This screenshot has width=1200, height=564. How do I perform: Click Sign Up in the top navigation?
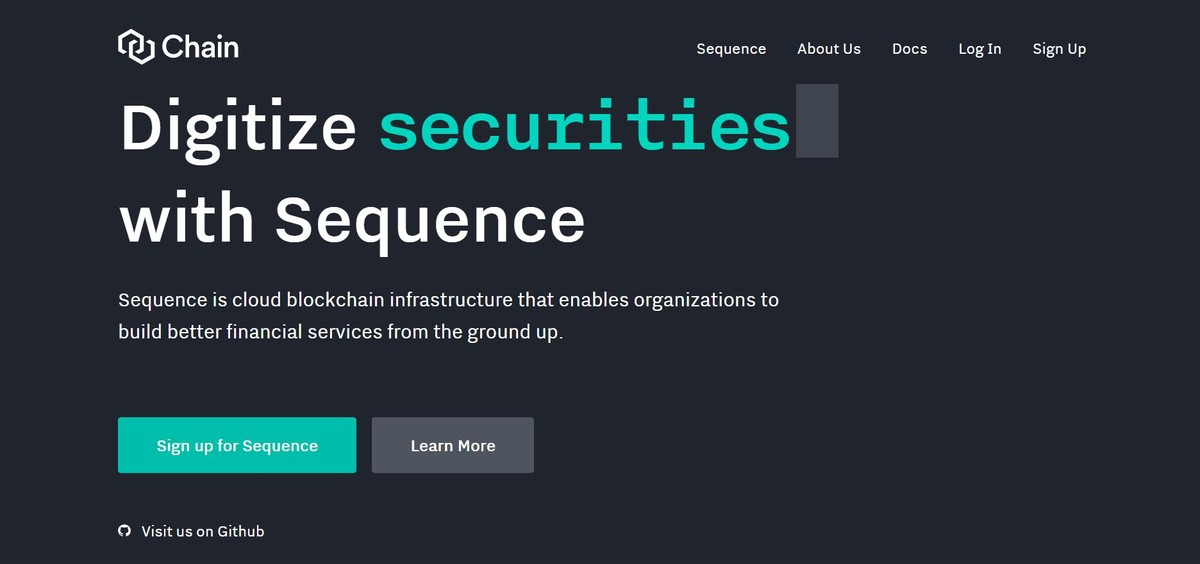(x=1059, y=49)
